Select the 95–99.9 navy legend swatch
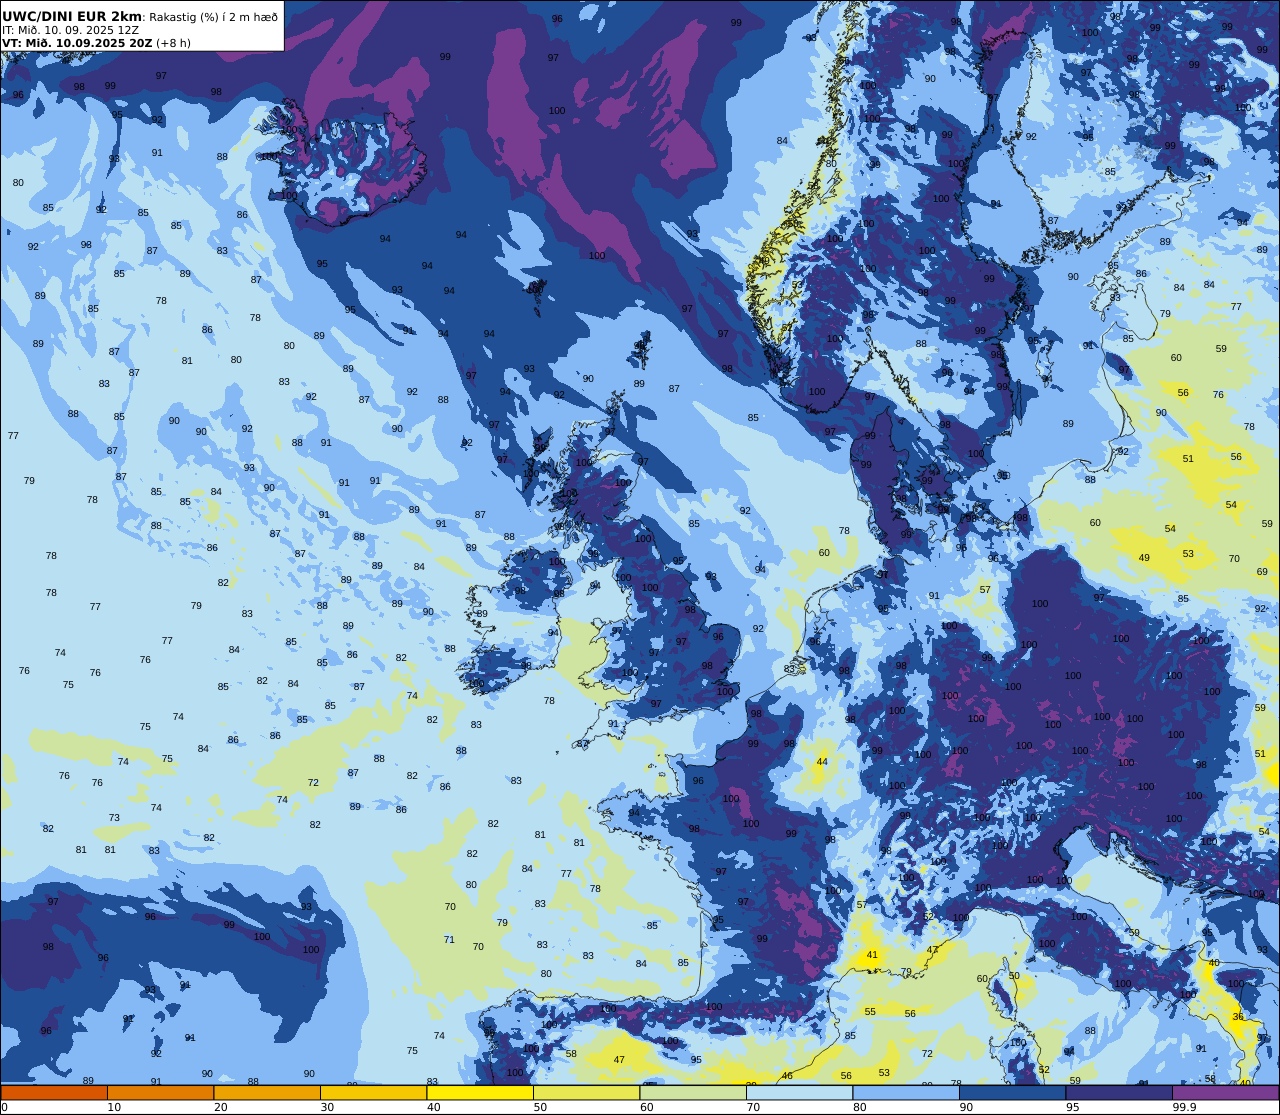Screen dimensions: 1280x1115 (1119, 1092)
